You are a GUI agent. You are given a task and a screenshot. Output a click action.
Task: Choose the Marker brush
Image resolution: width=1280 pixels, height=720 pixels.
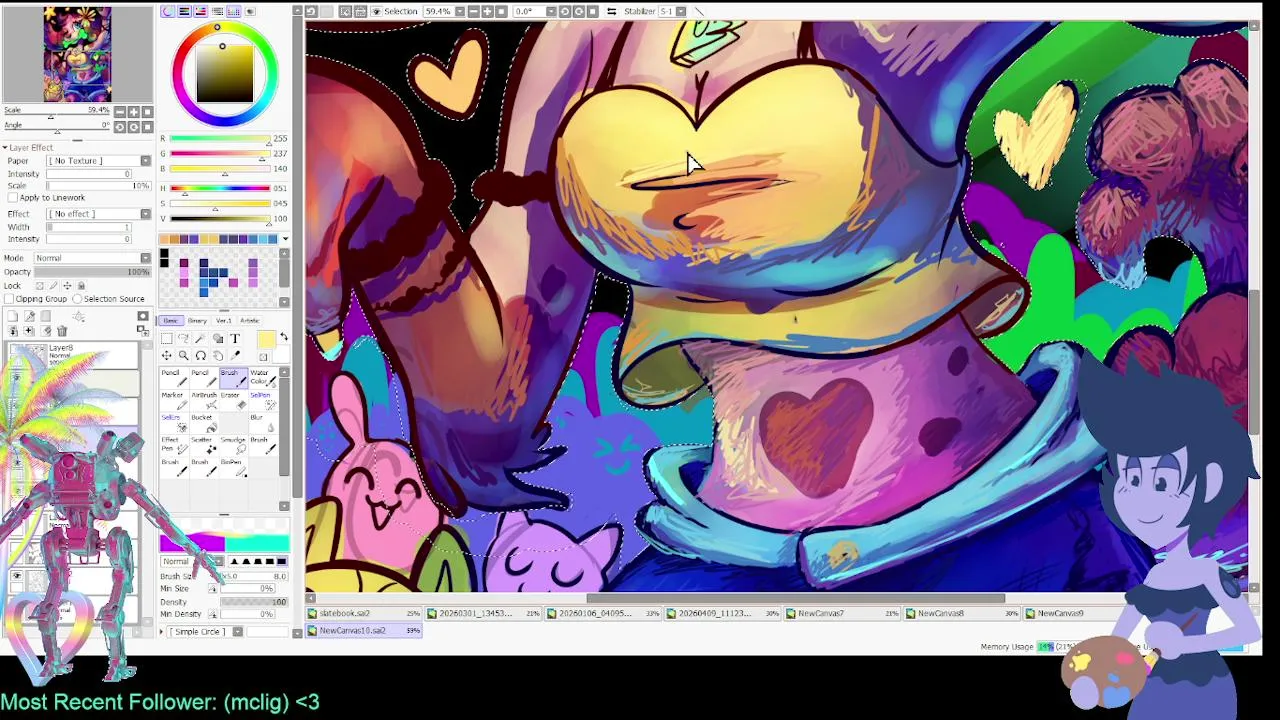[174, 401]
